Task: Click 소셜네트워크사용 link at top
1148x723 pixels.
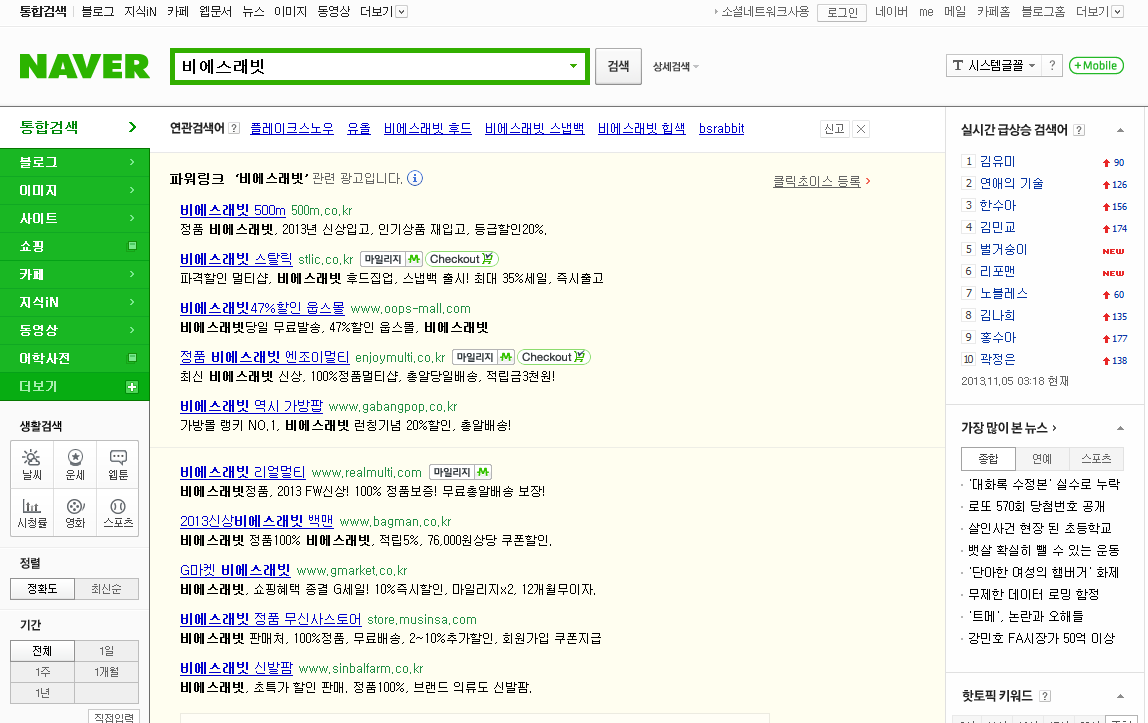Action: click(765, 12)
